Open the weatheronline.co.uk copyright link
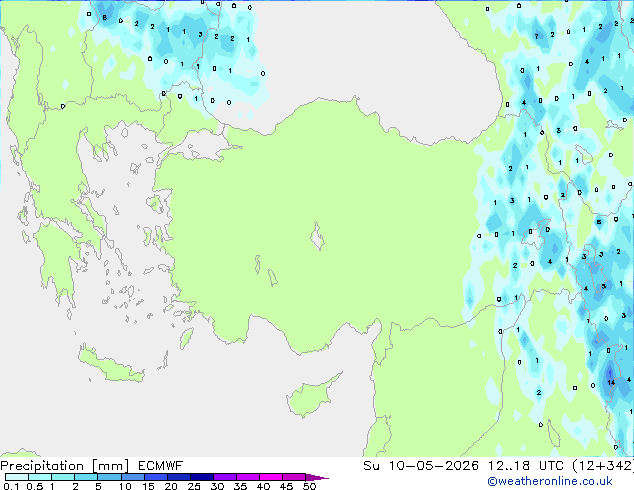 [x=549, y=482]
